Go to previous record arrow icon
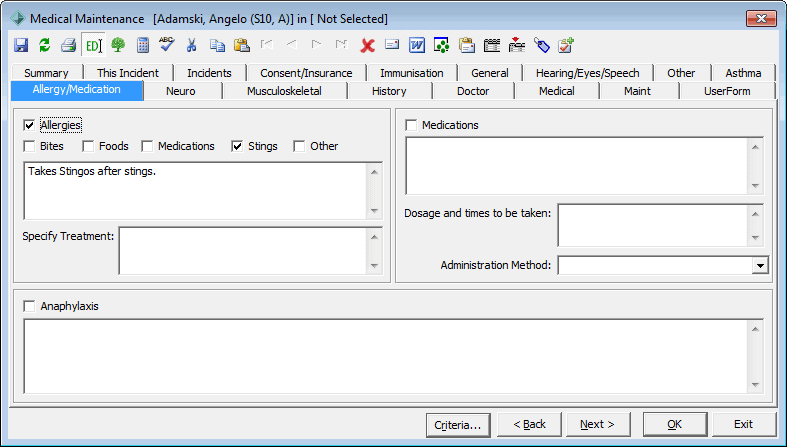The image size is (787, 447). click(291, 45)
